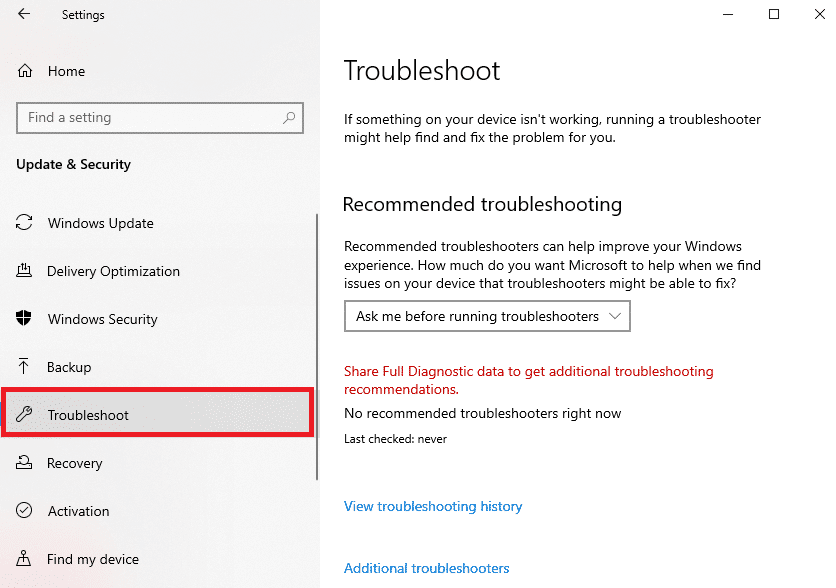
Task: Open the Windows Update settings page
Action: tap(100, 223)
